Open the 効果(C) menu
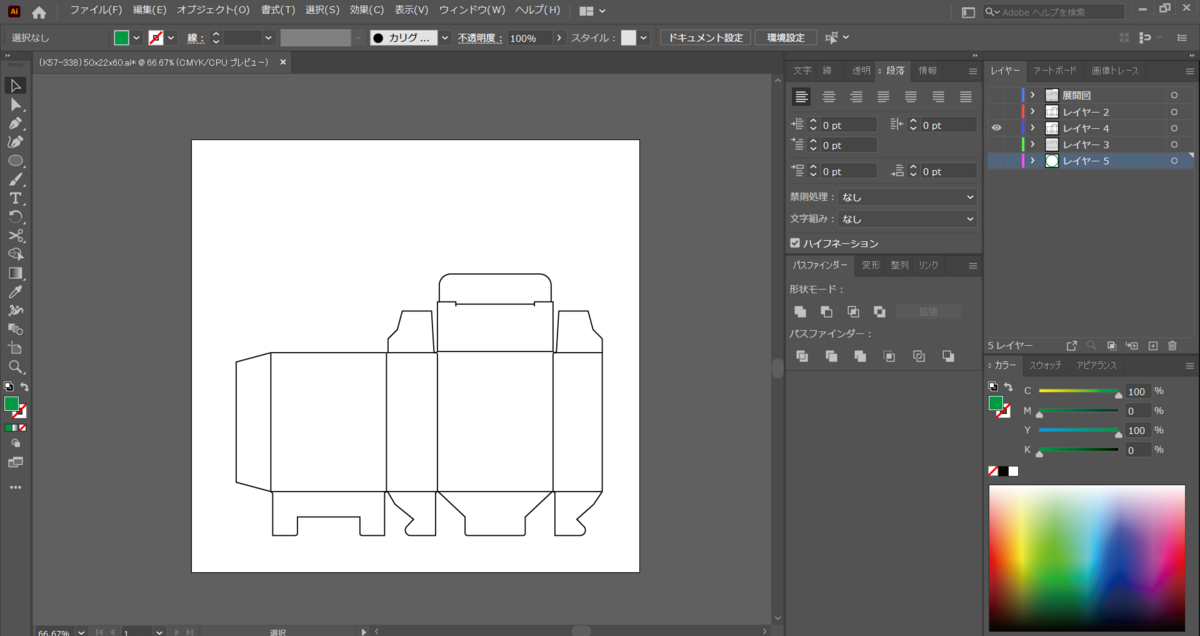The image size is (1200, 636). click(366, 10)
